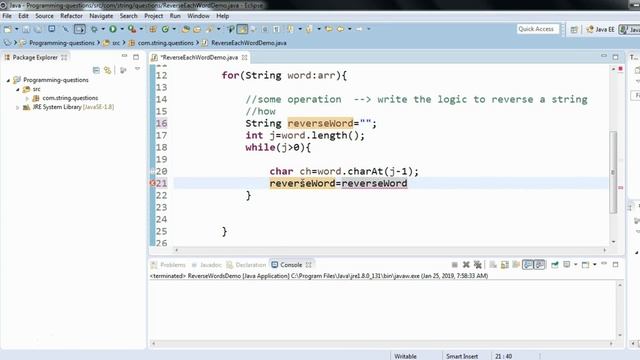
Task: Click the Search toolbar icon
Action: tap(209, 29)
